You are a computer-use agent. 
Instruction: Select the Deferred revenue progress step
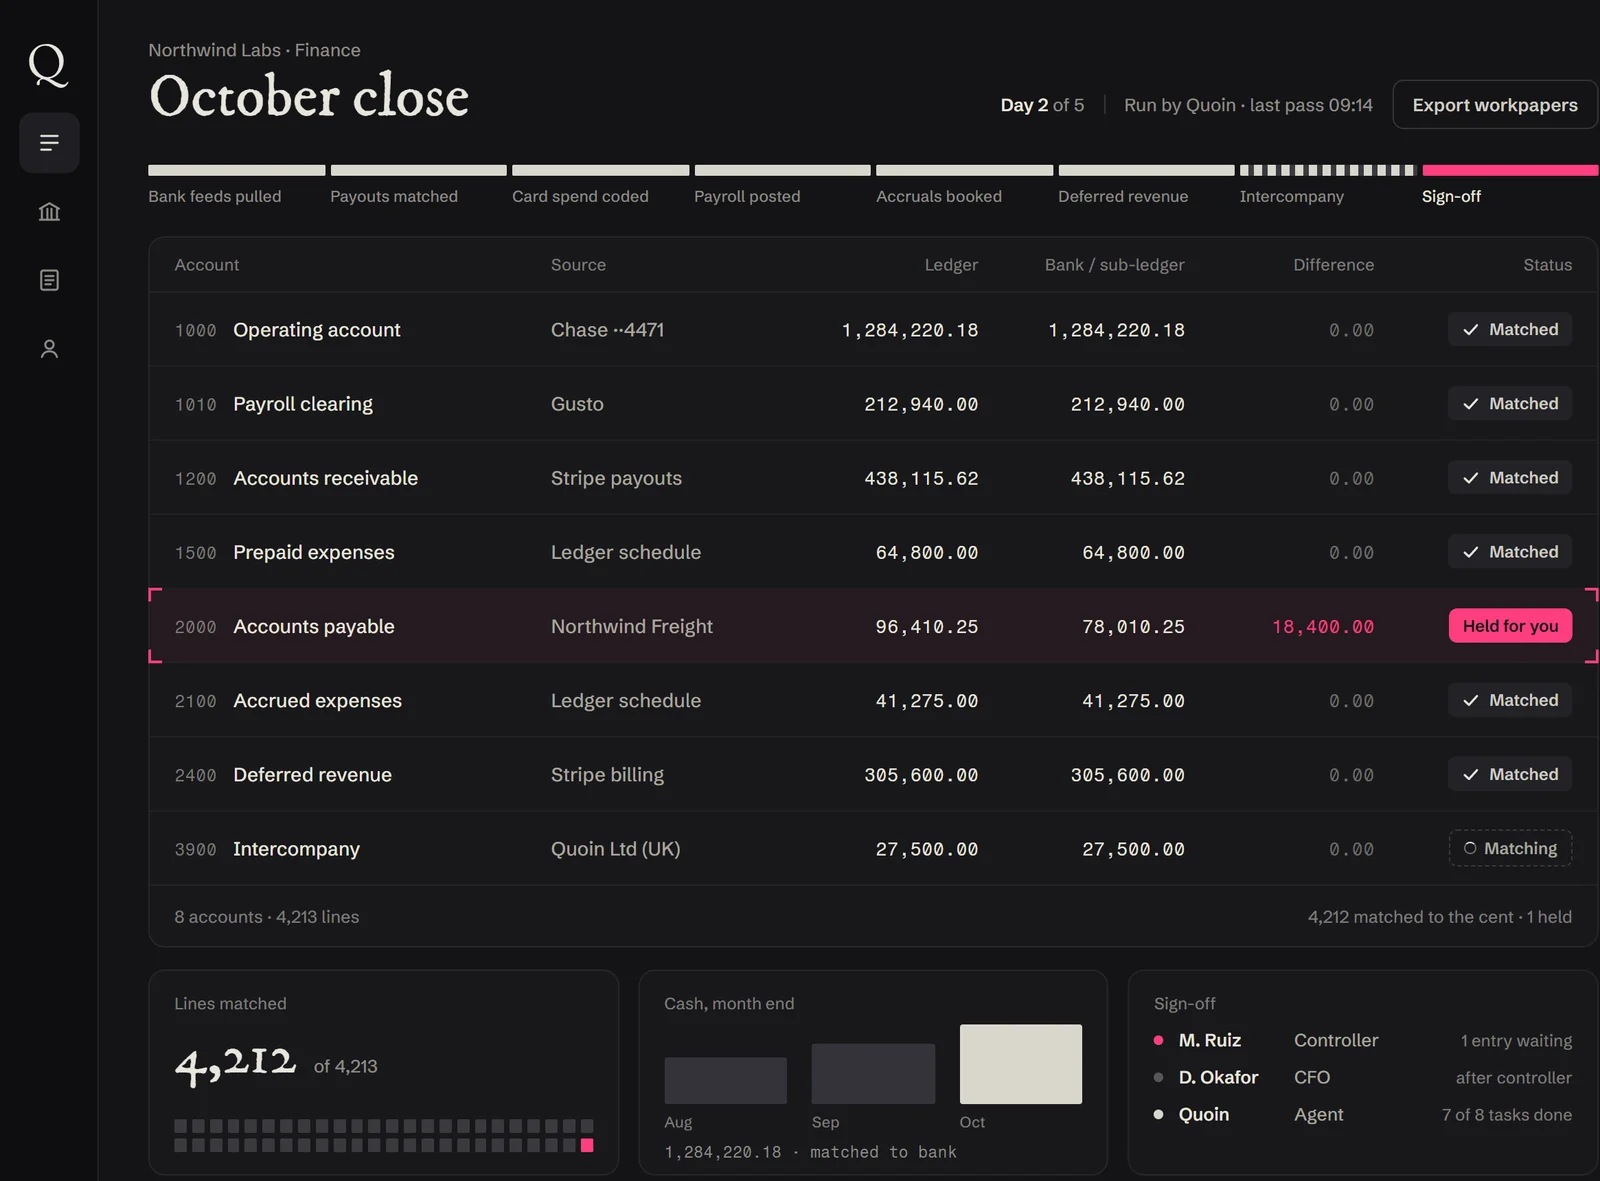[x=1123, y=196]
